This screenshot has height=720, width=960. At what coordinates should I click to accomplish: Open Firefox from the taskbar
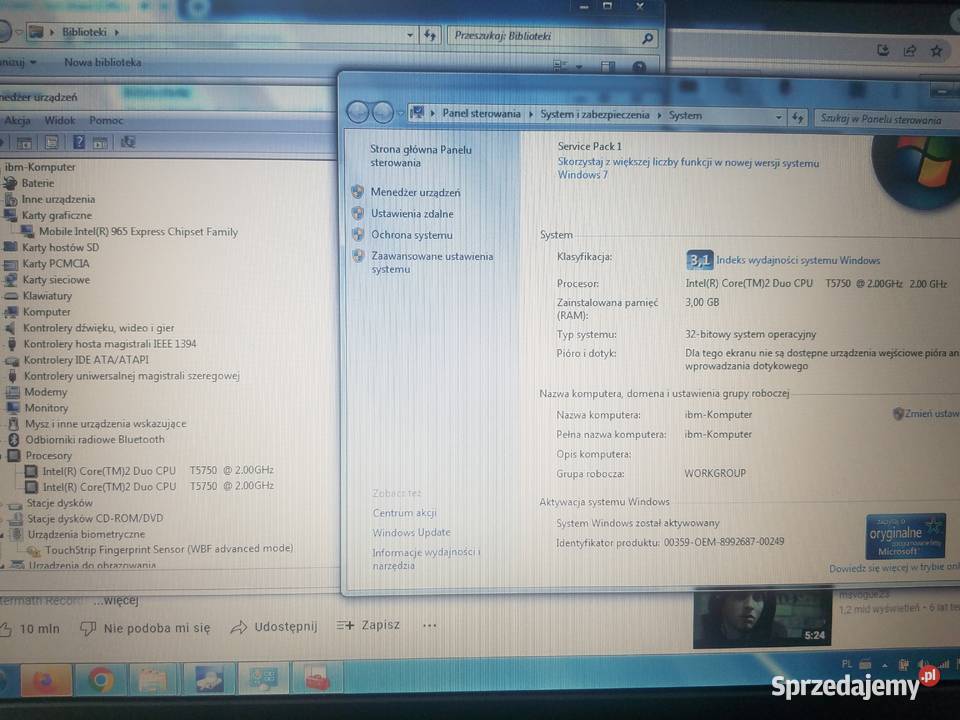click(47, 680)
